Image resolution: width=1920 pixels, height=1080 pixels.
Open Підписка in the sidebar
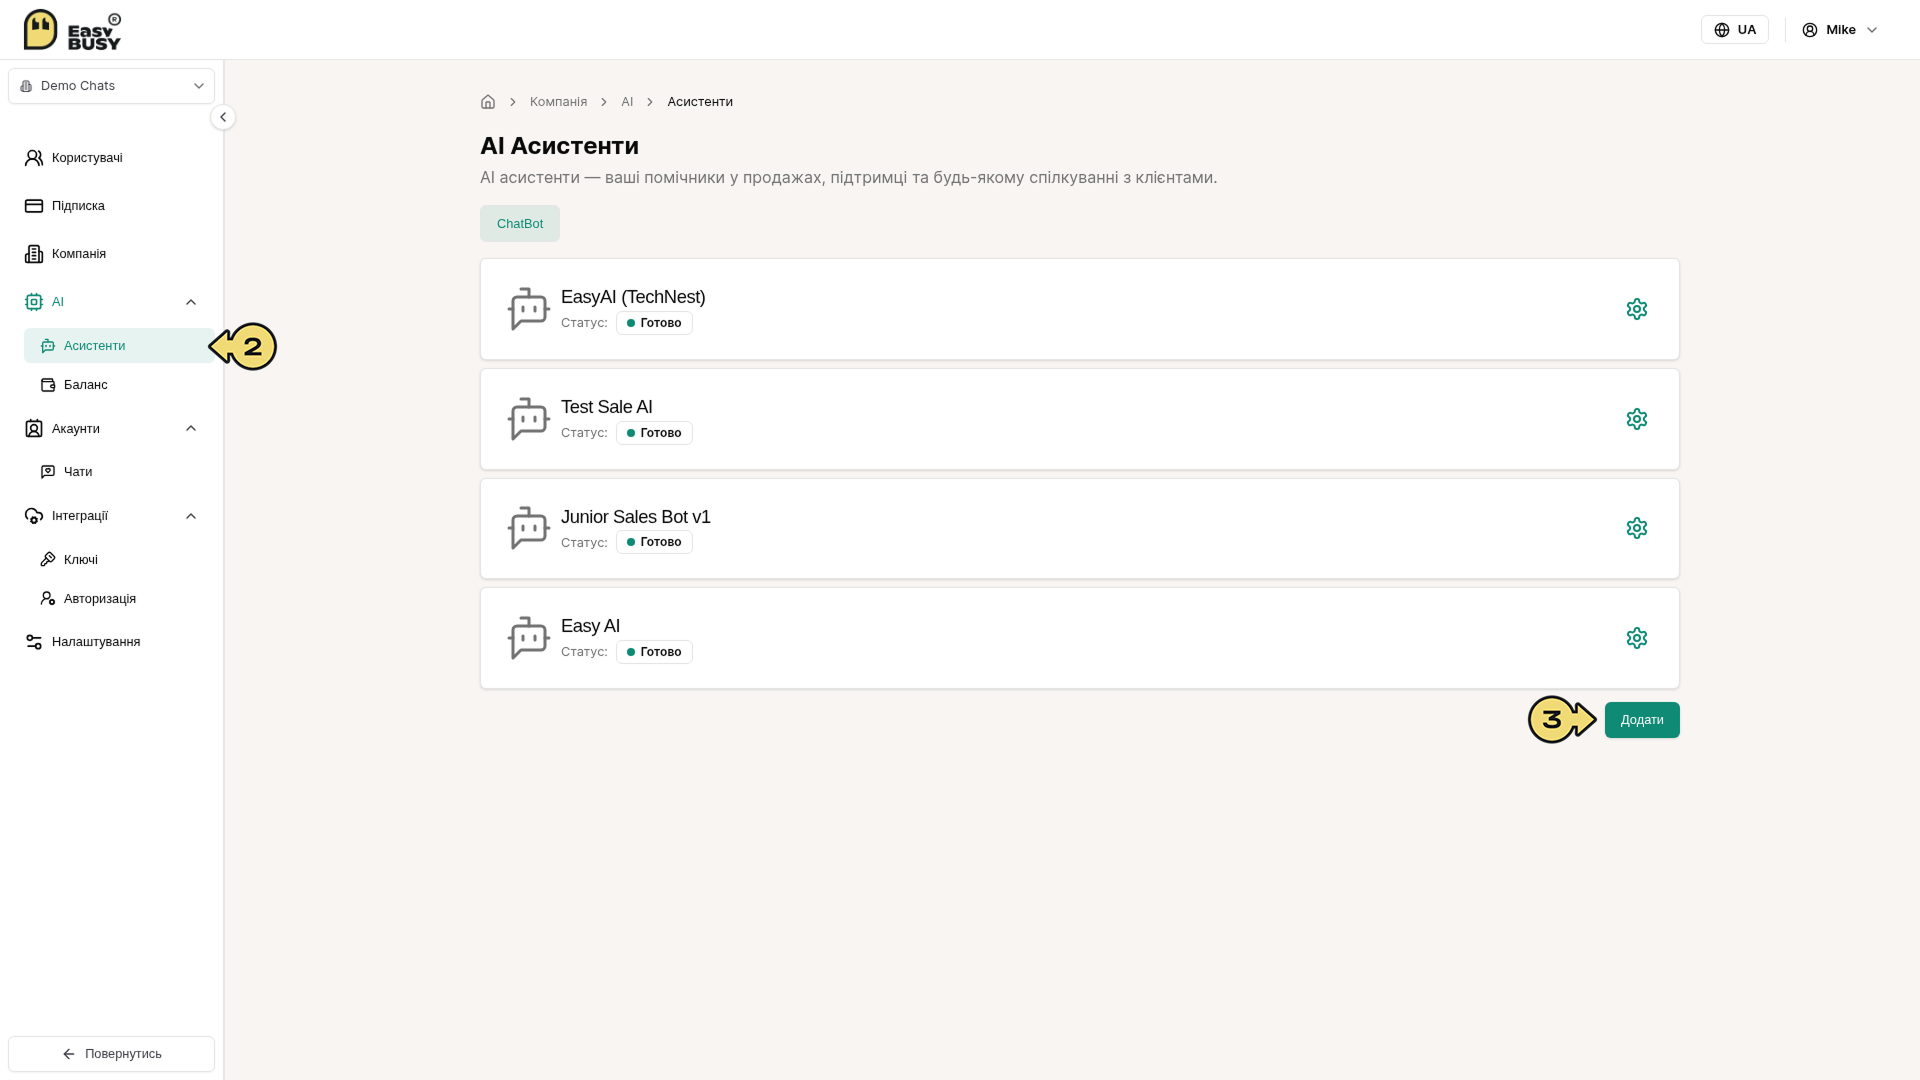[112, 206]
